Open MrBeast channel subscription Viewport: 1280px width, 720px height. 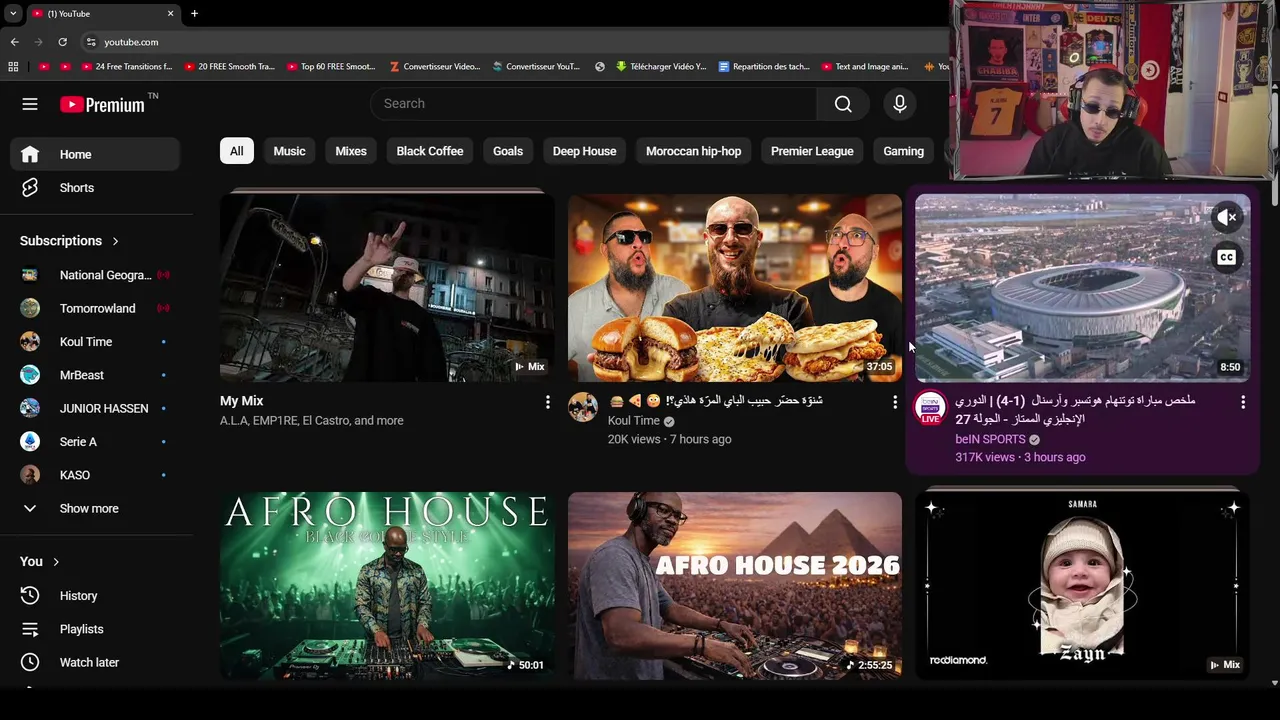[95, 375]
